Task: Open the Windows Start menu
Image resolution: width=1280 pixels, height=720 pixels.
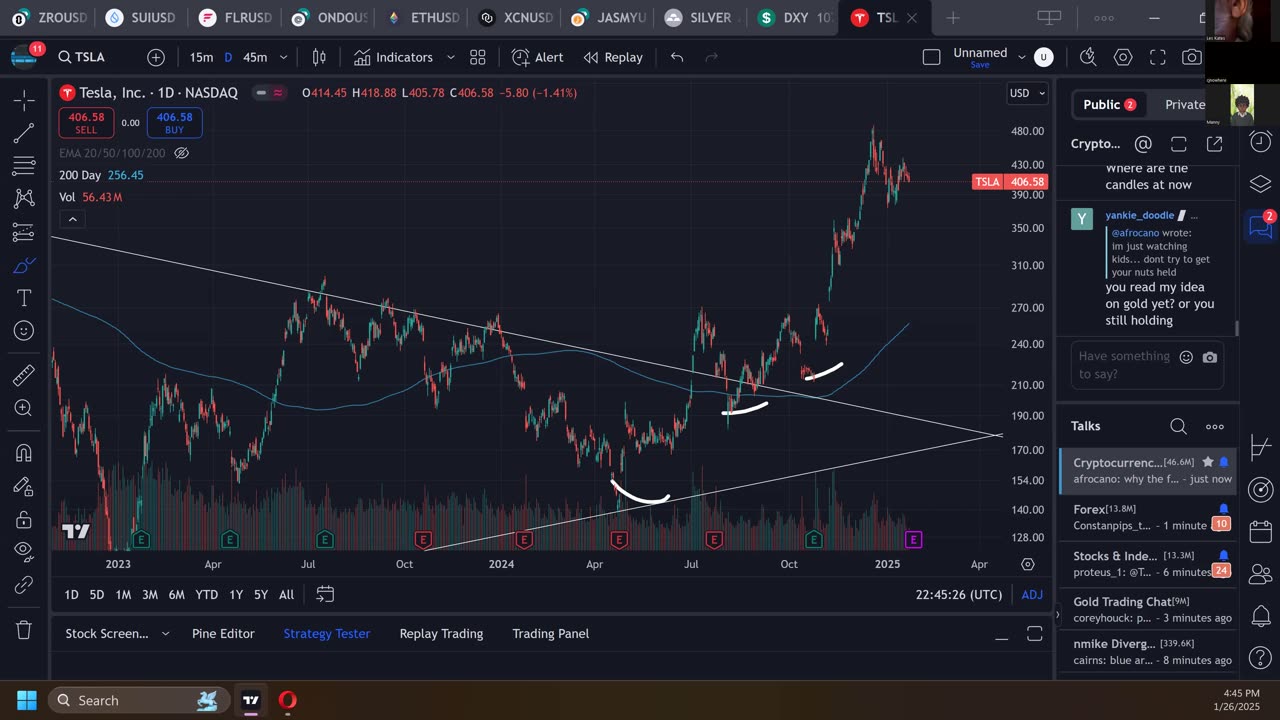Action: tap(27, 700)
